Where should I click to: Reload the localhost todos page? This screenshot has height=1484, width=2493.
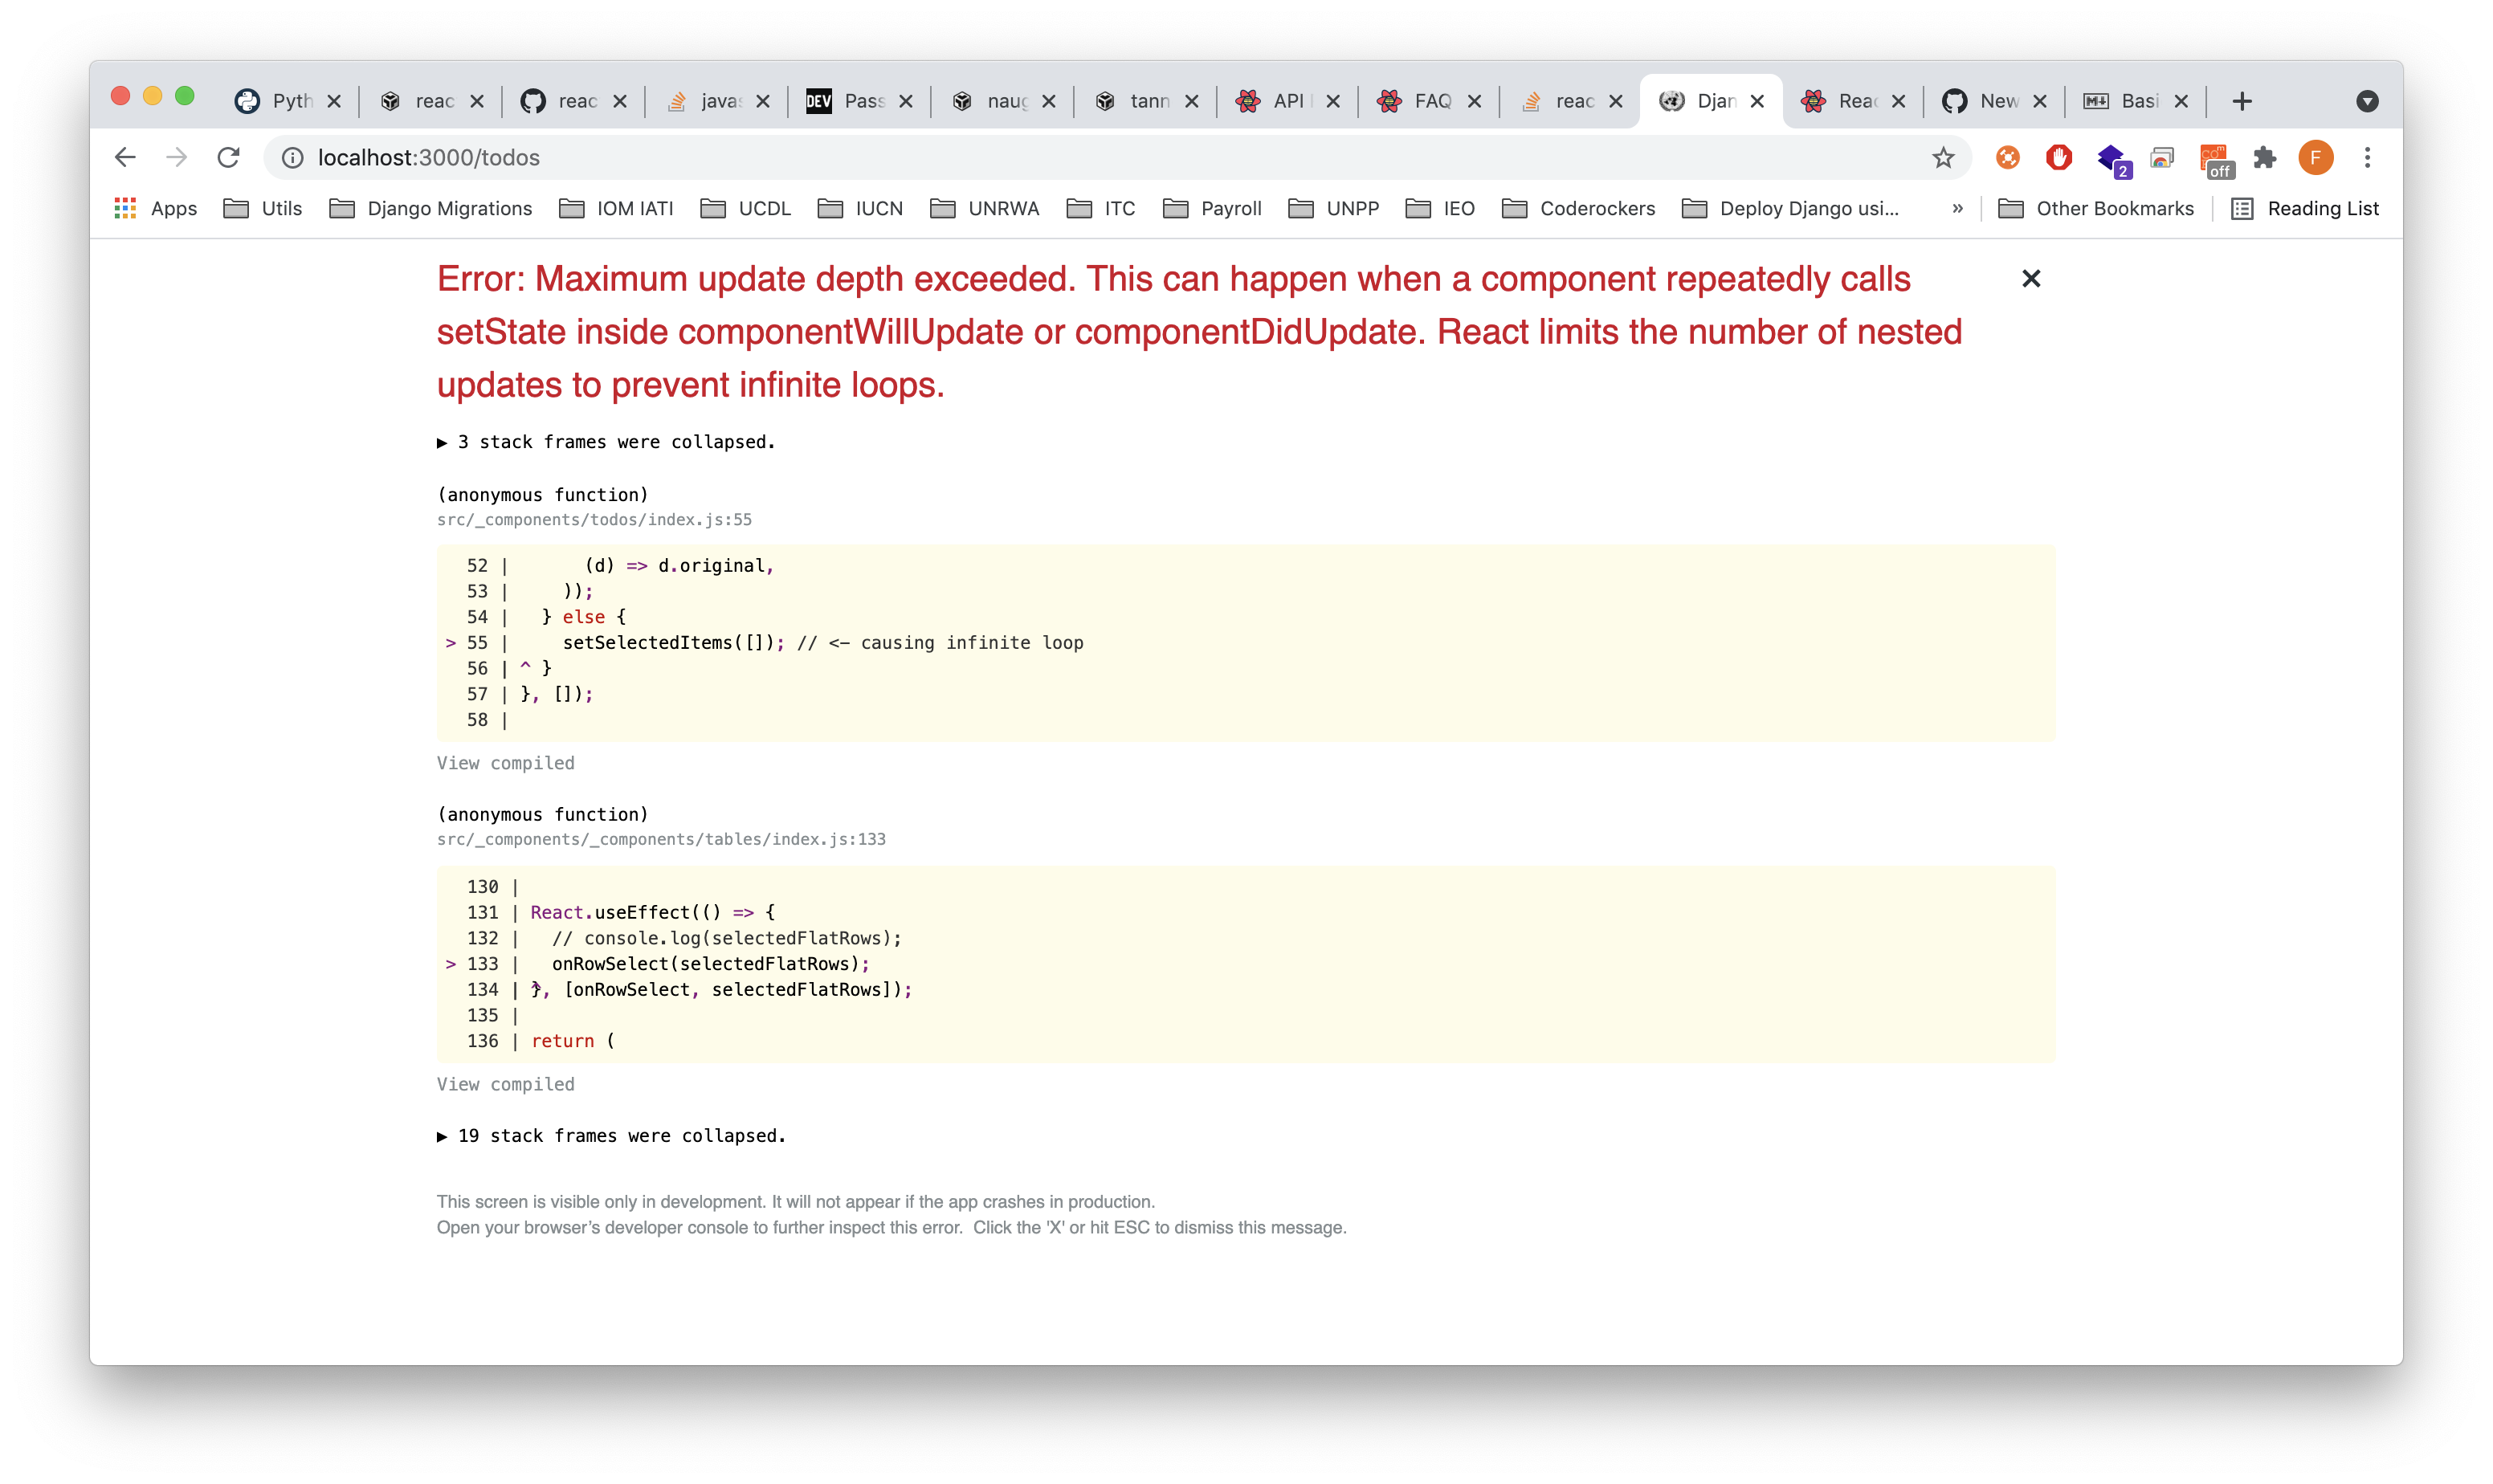(x=229, y=157)
